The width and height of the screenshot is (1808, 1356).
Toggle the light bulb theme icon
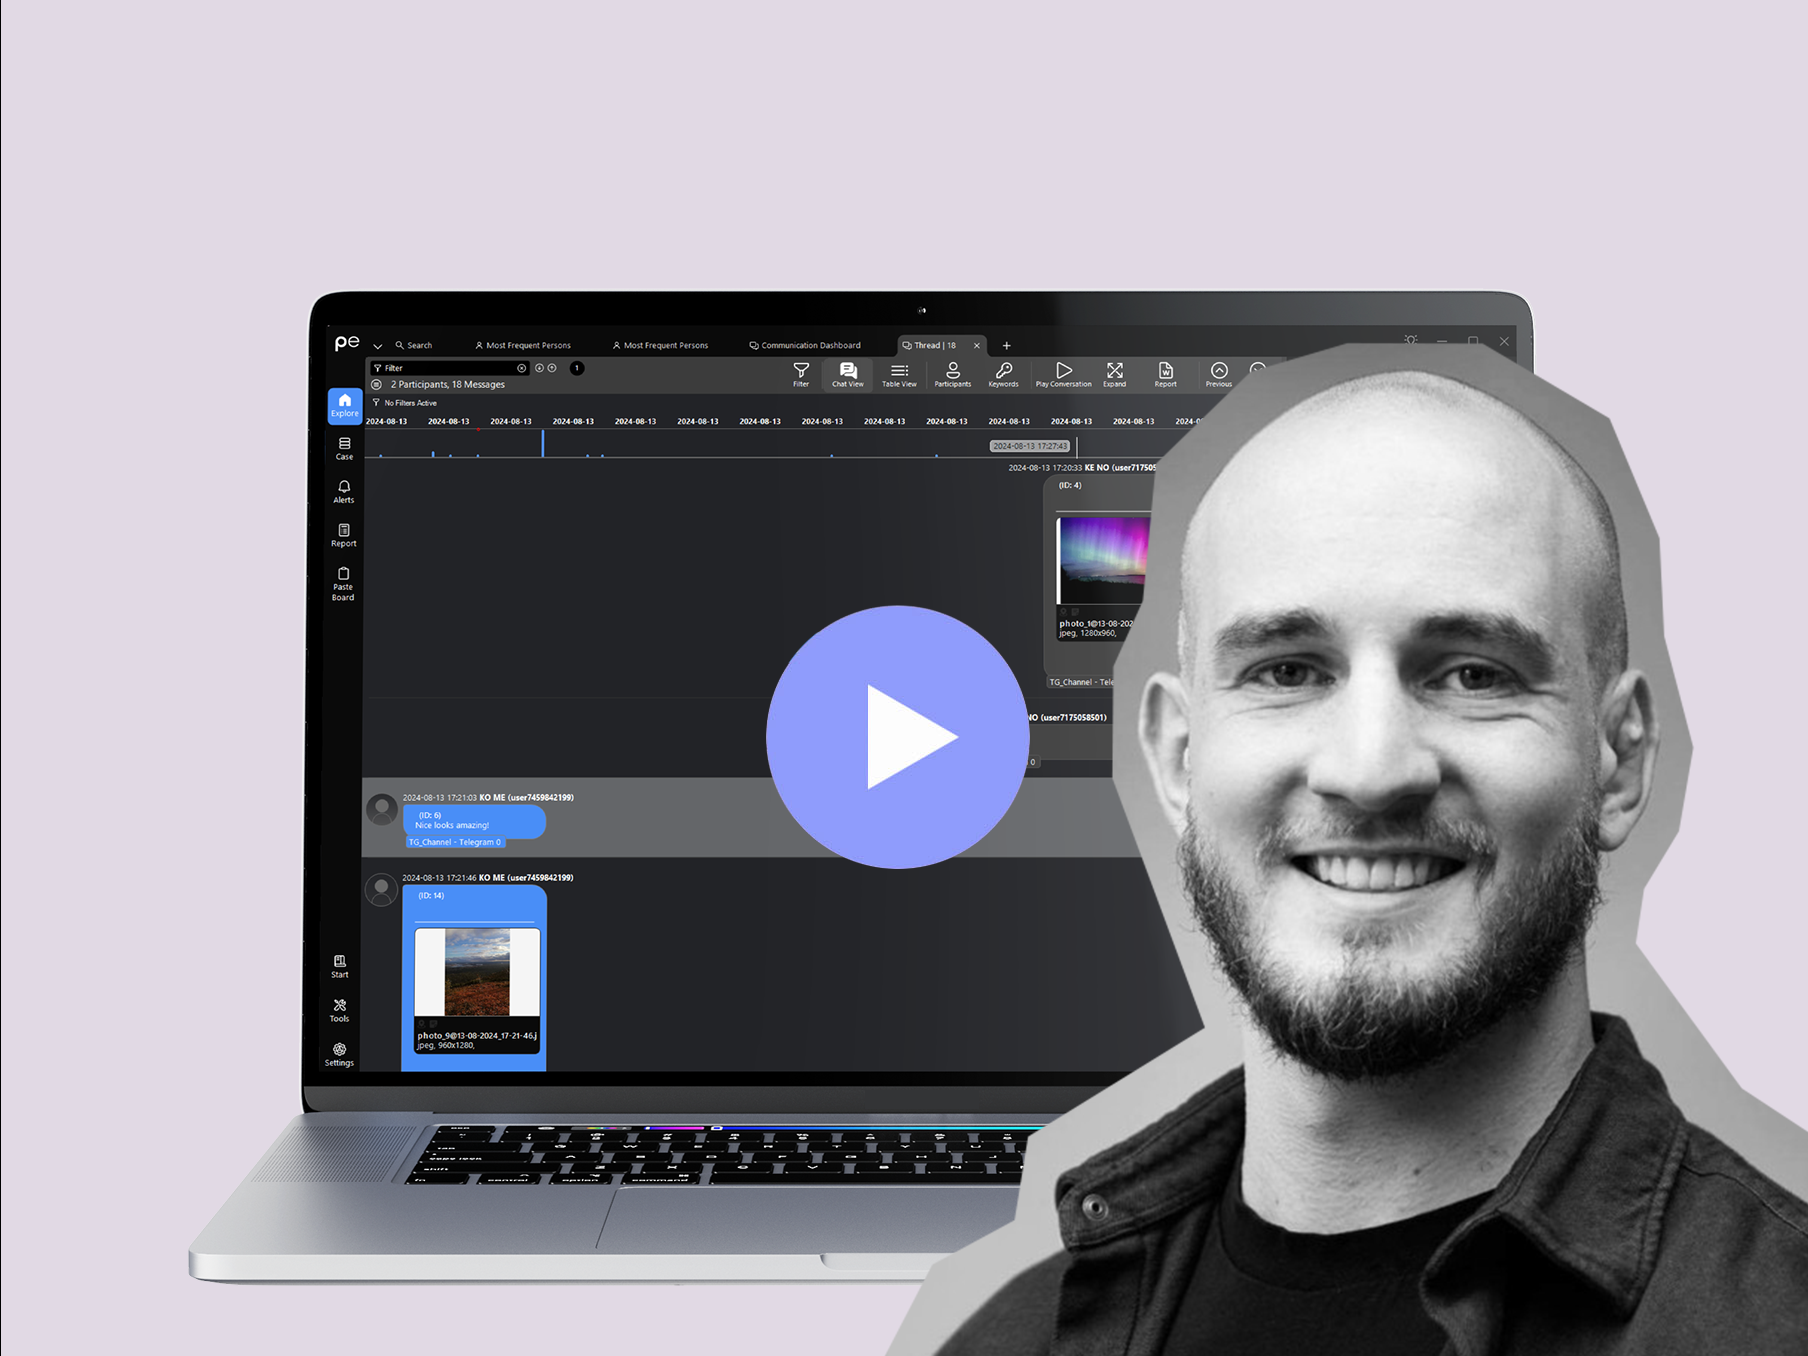(x=1410, y=340)
